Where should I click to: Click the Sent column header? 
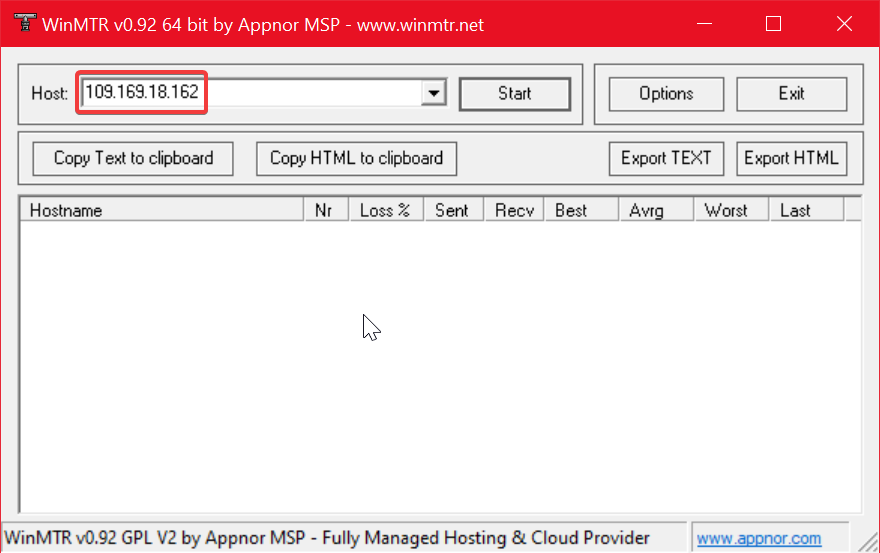[x=452, y=210]
